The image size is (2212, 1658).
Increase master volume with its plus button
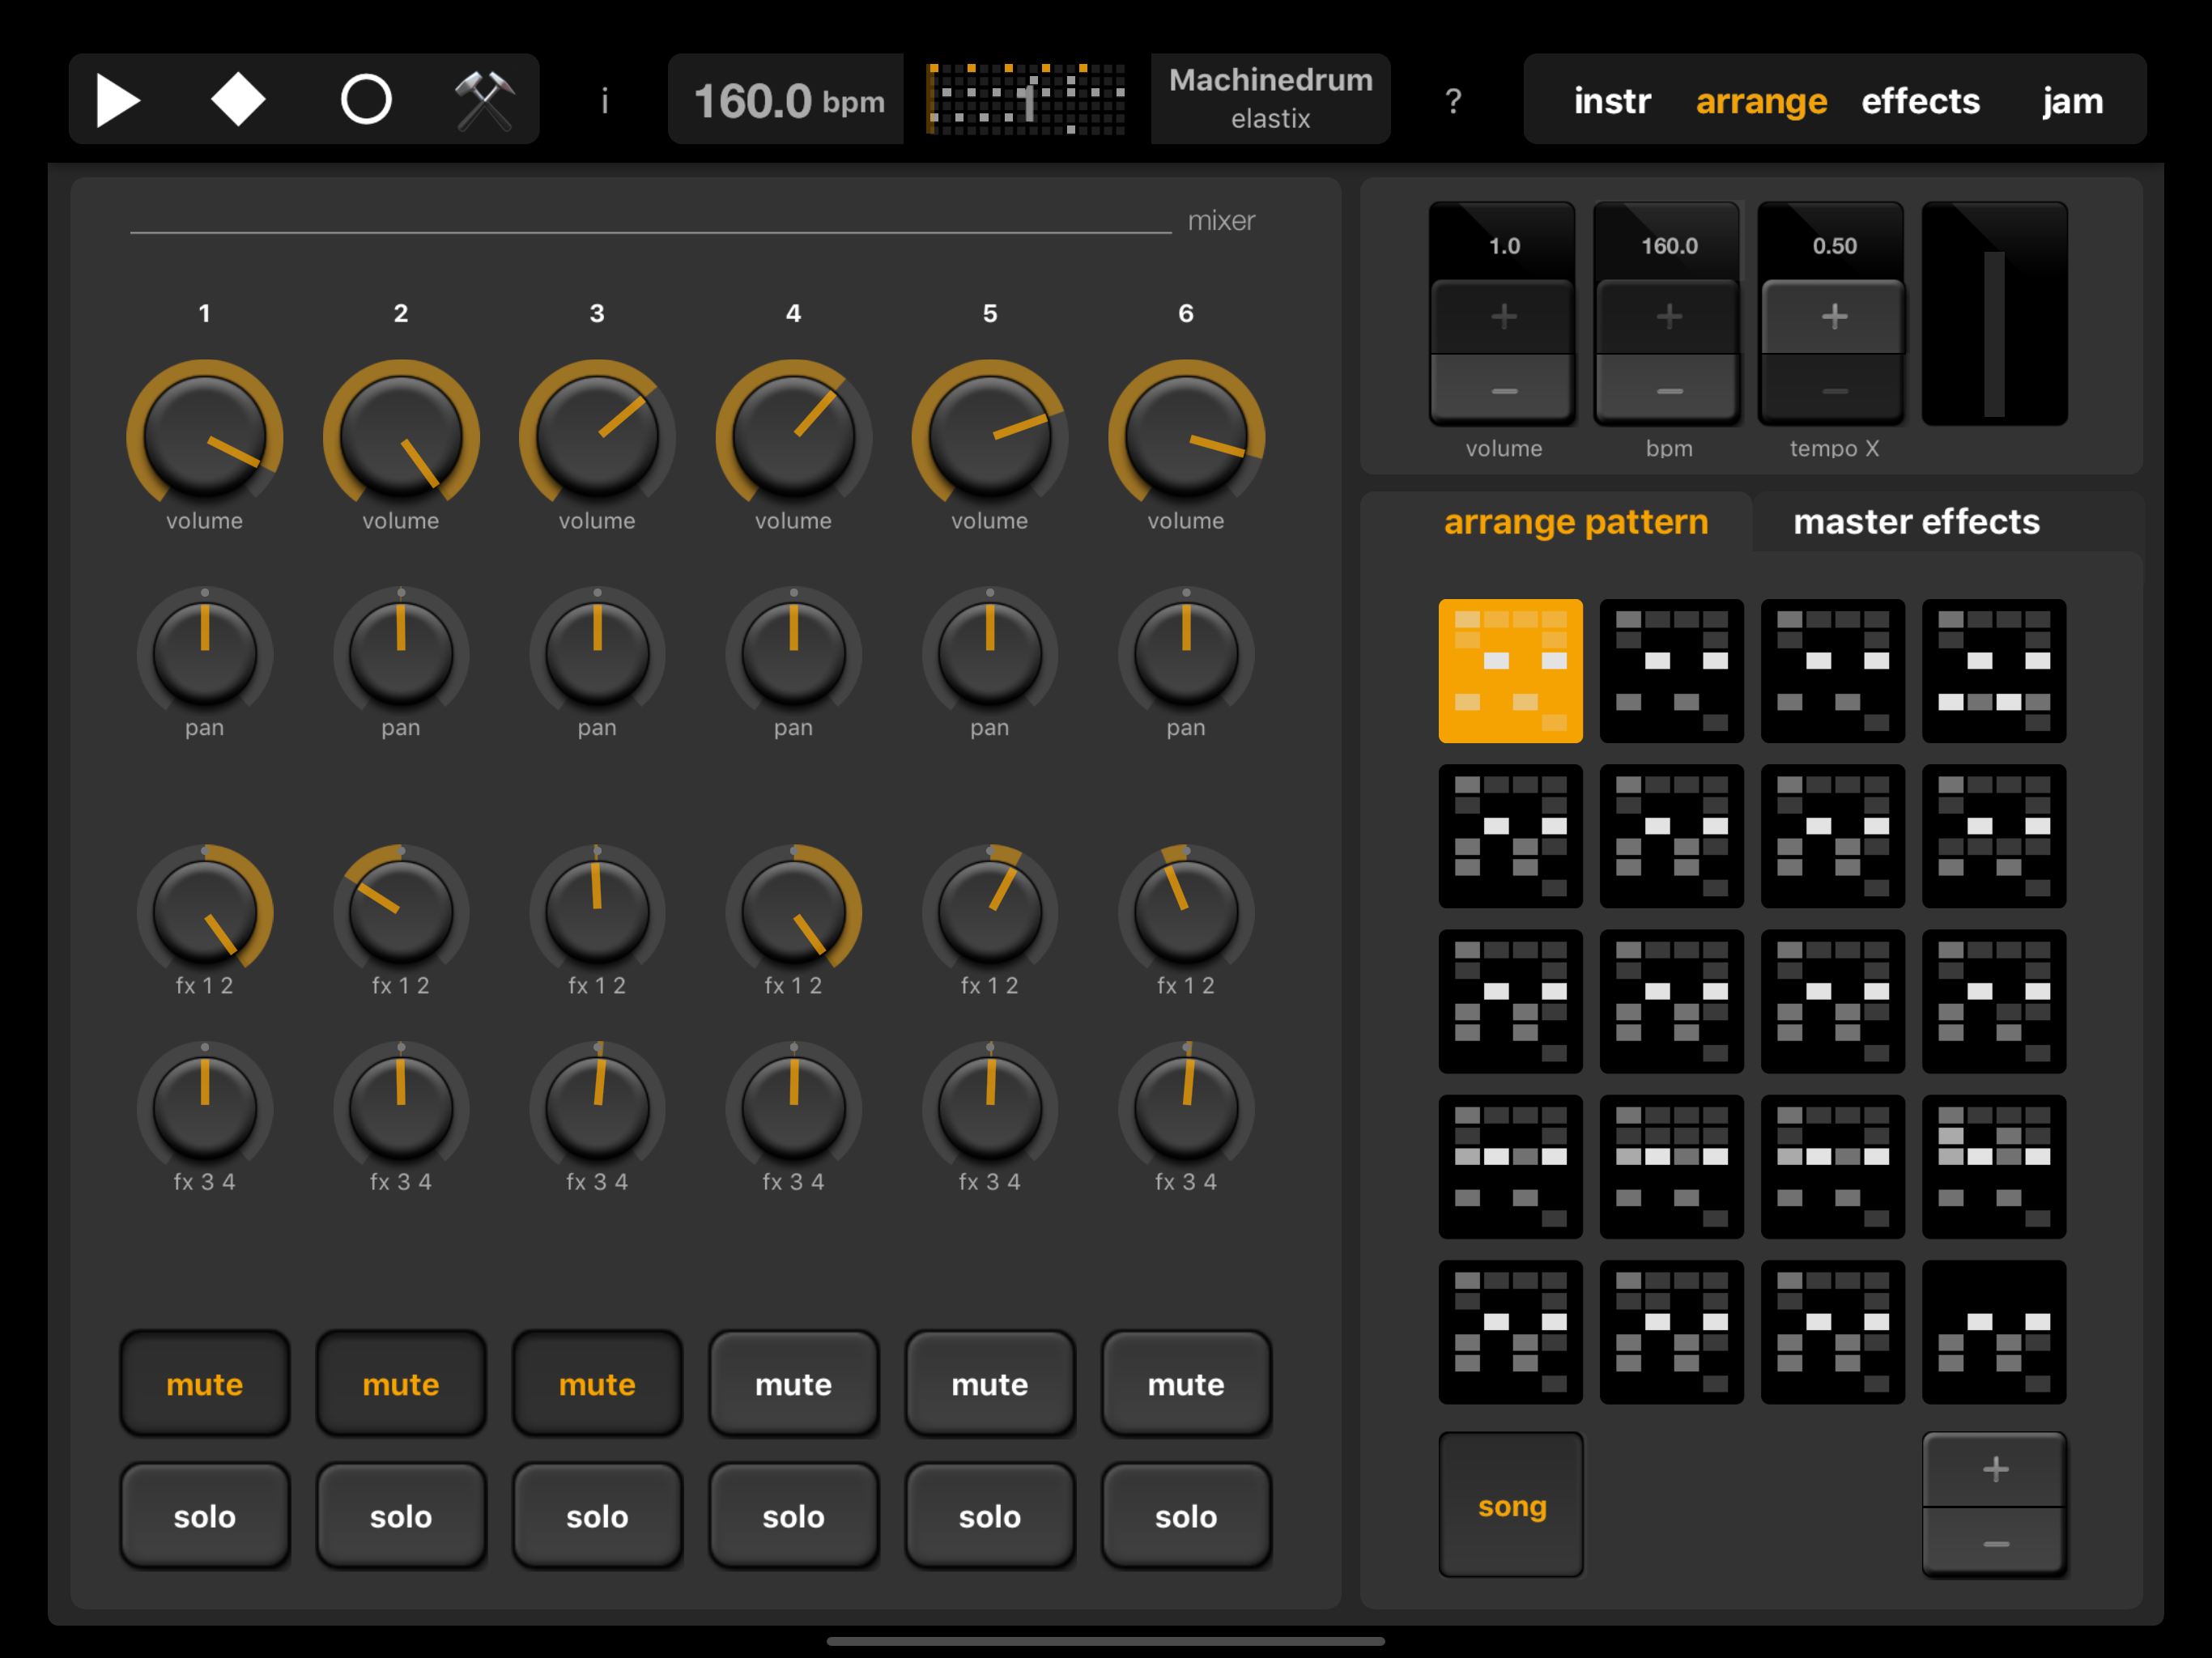[x=1503, y=317]
